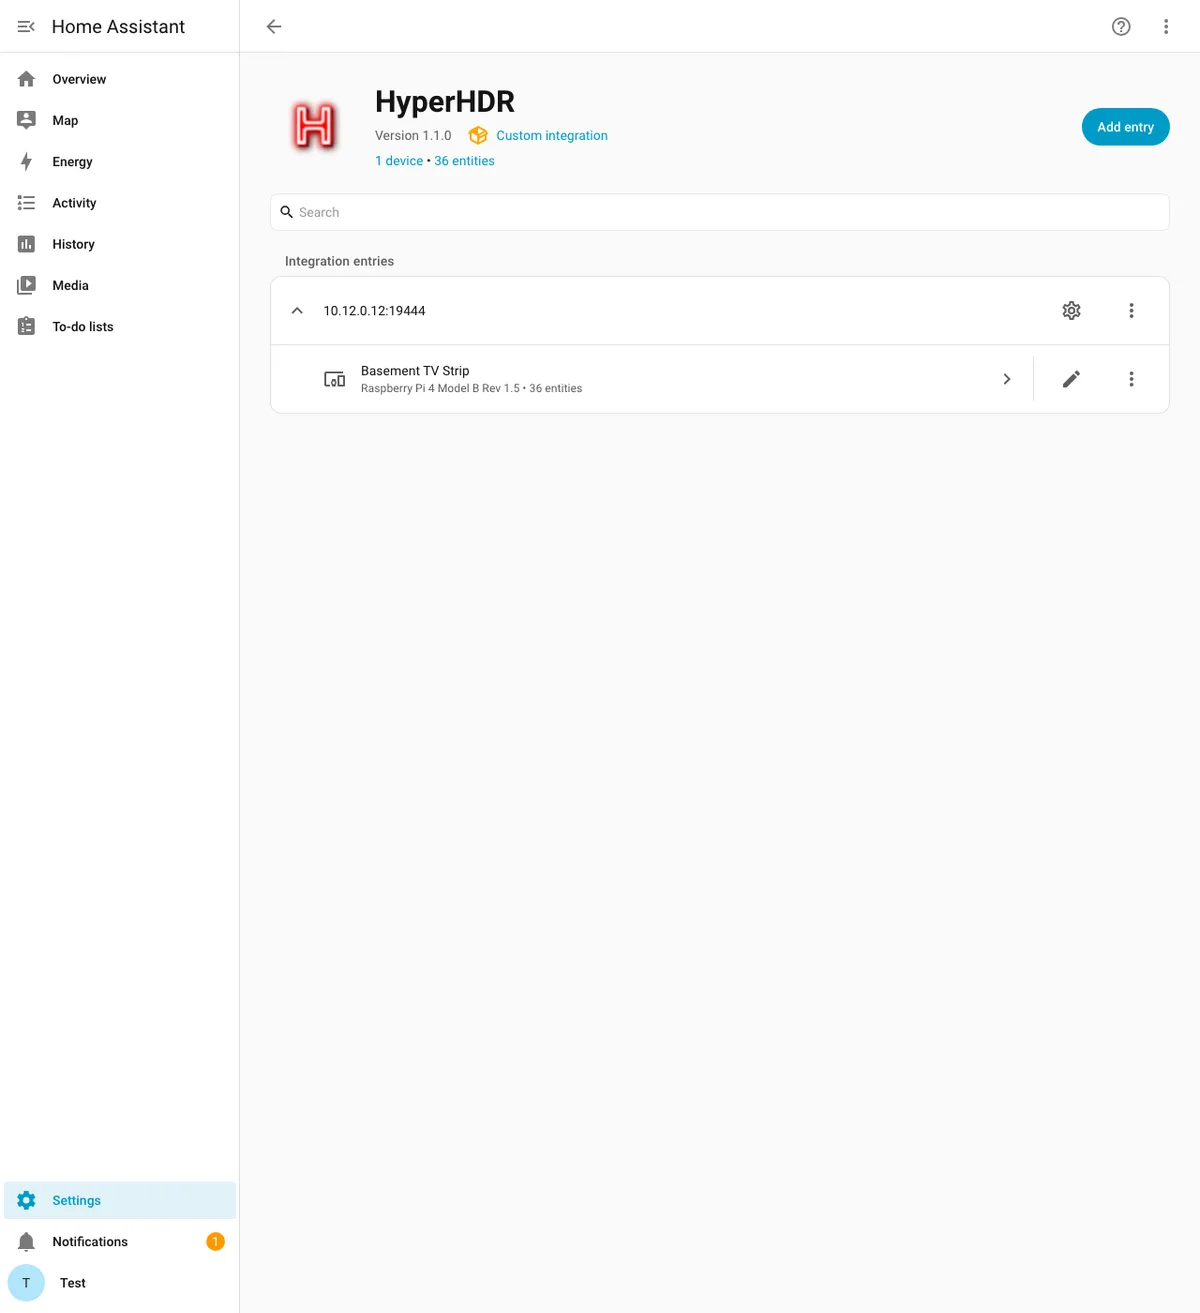Open the 1 device link
1200x1313 pixels.
pyautogui.click(x=399, y=161)
